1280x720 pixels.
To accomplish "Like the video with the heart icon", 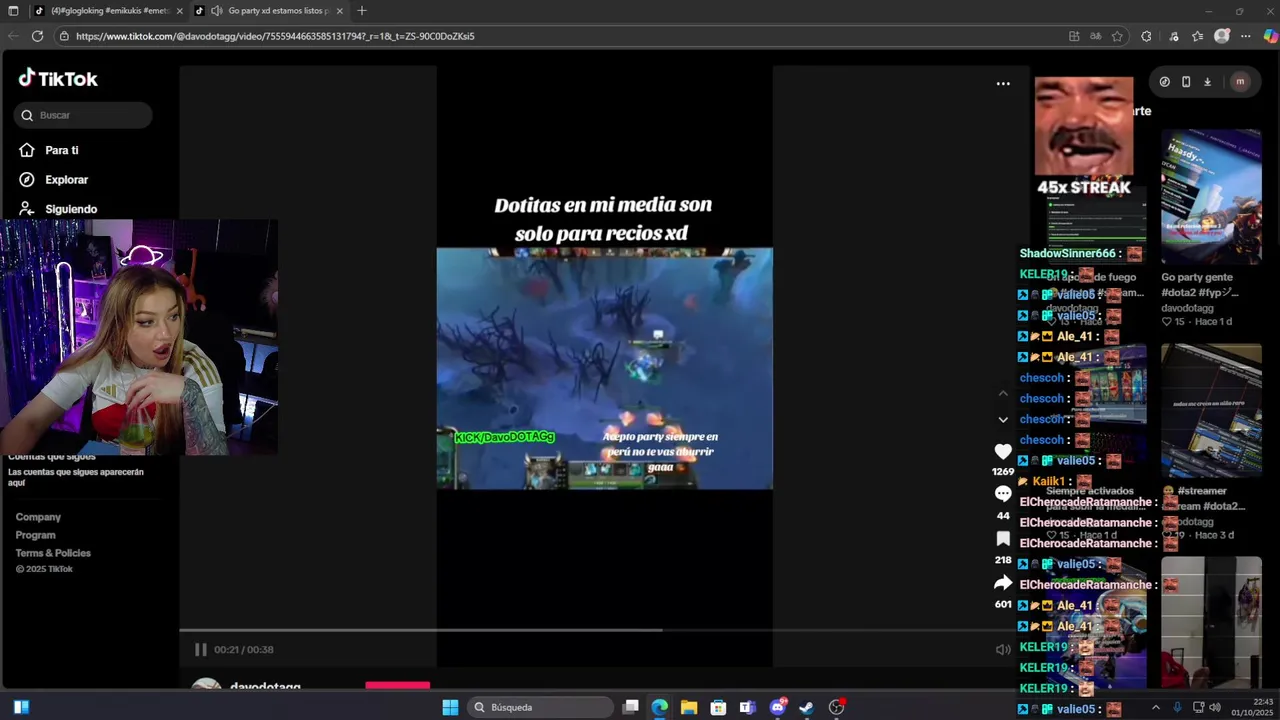I will pyautogui.click(x=1003, y=452).
